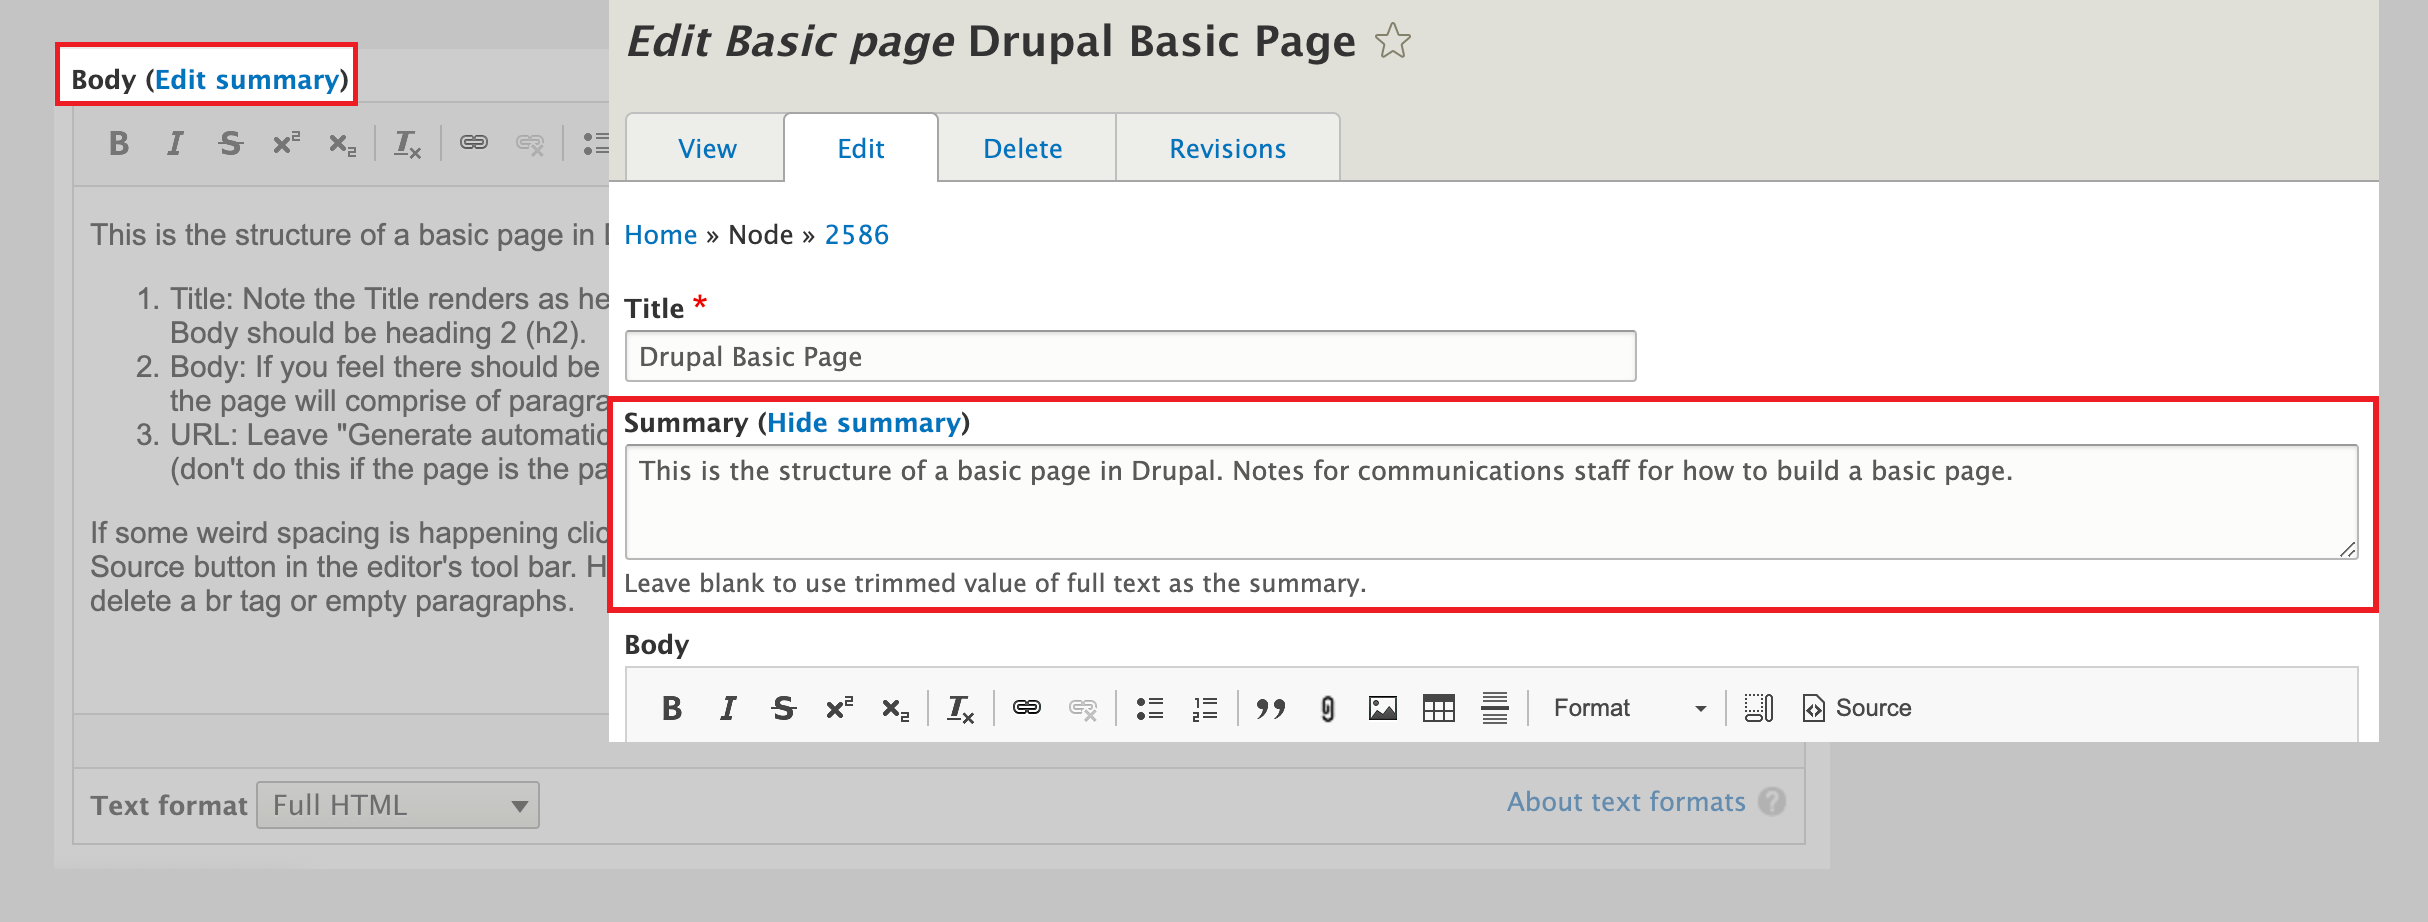This screenshot has height=922, width=2428.
Task: Click Superscript in background Body editor
Action: (x=286, y=144)
